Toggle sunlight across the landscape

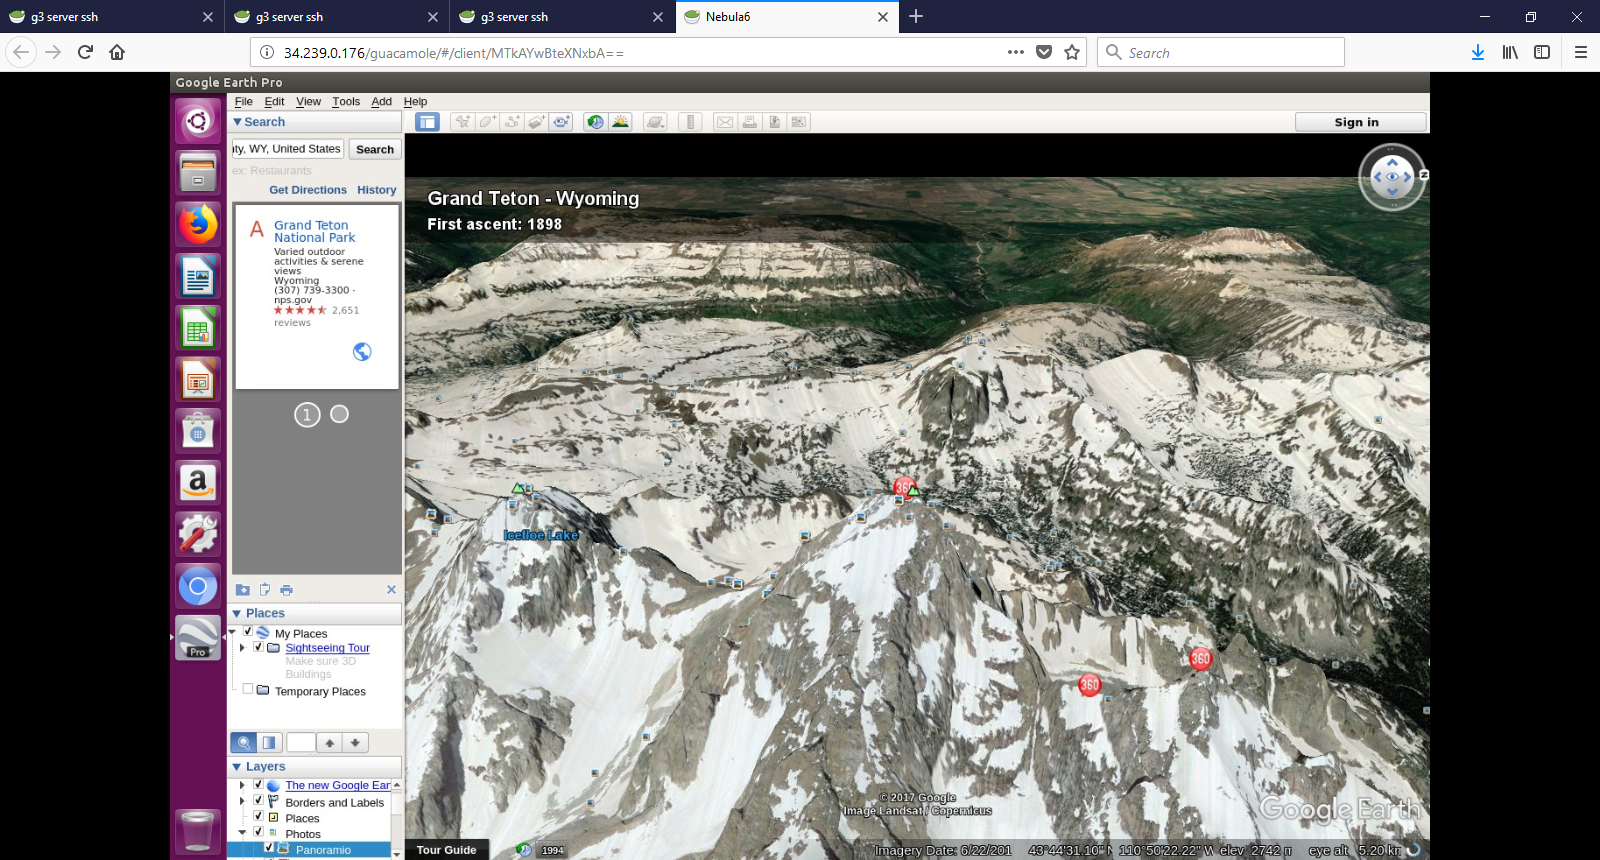coord(621,122)
